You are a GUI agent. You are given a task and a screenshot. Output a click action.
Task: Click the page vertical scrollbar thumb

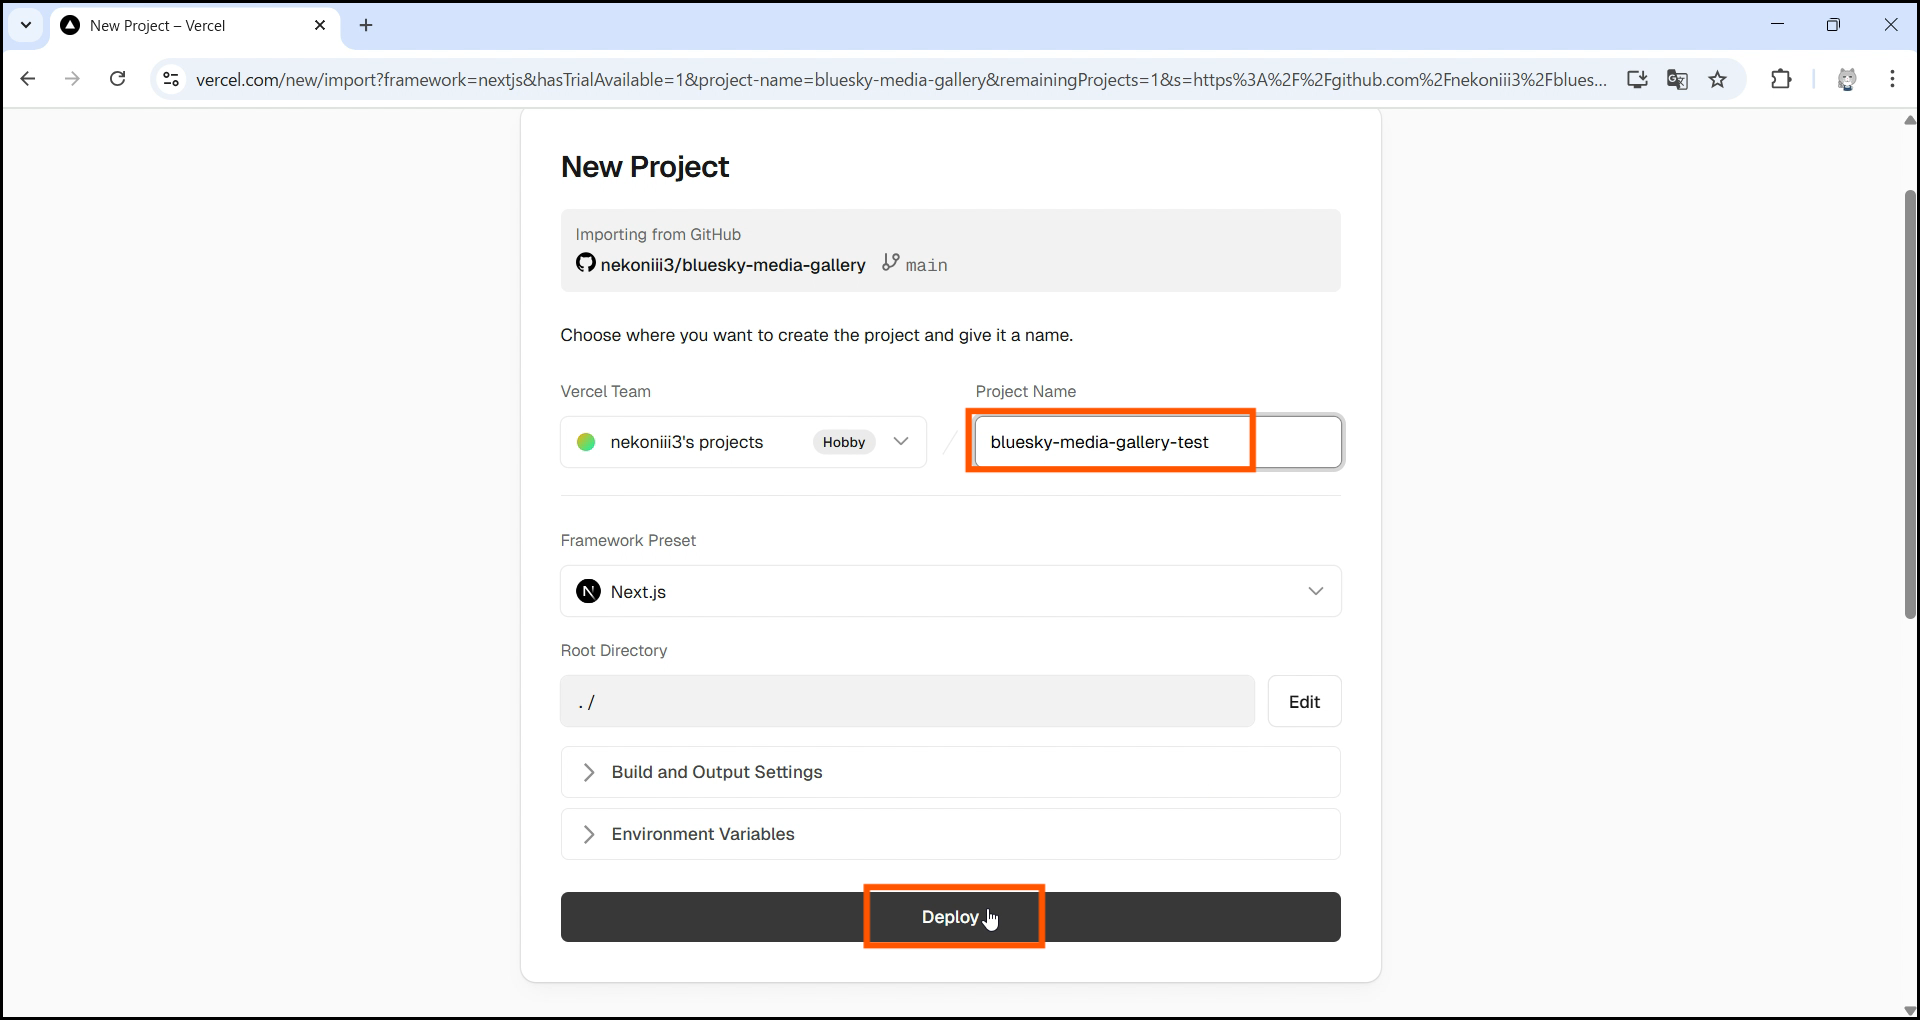[x=1910, y=405]
